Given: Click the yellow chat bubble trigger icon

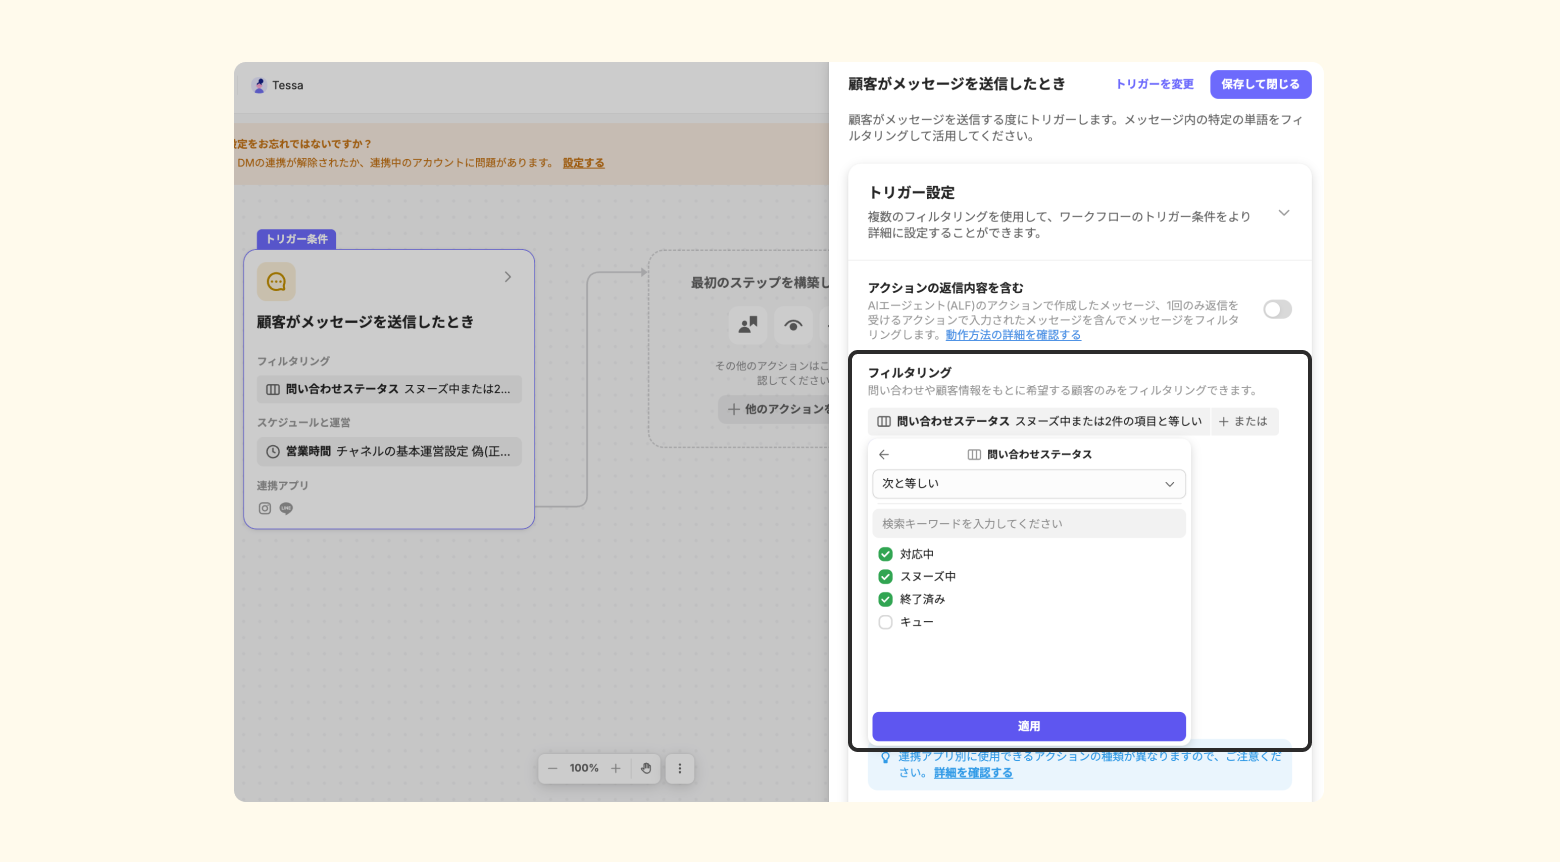Looking at the screenshot, I should click(x=276, y=282).
